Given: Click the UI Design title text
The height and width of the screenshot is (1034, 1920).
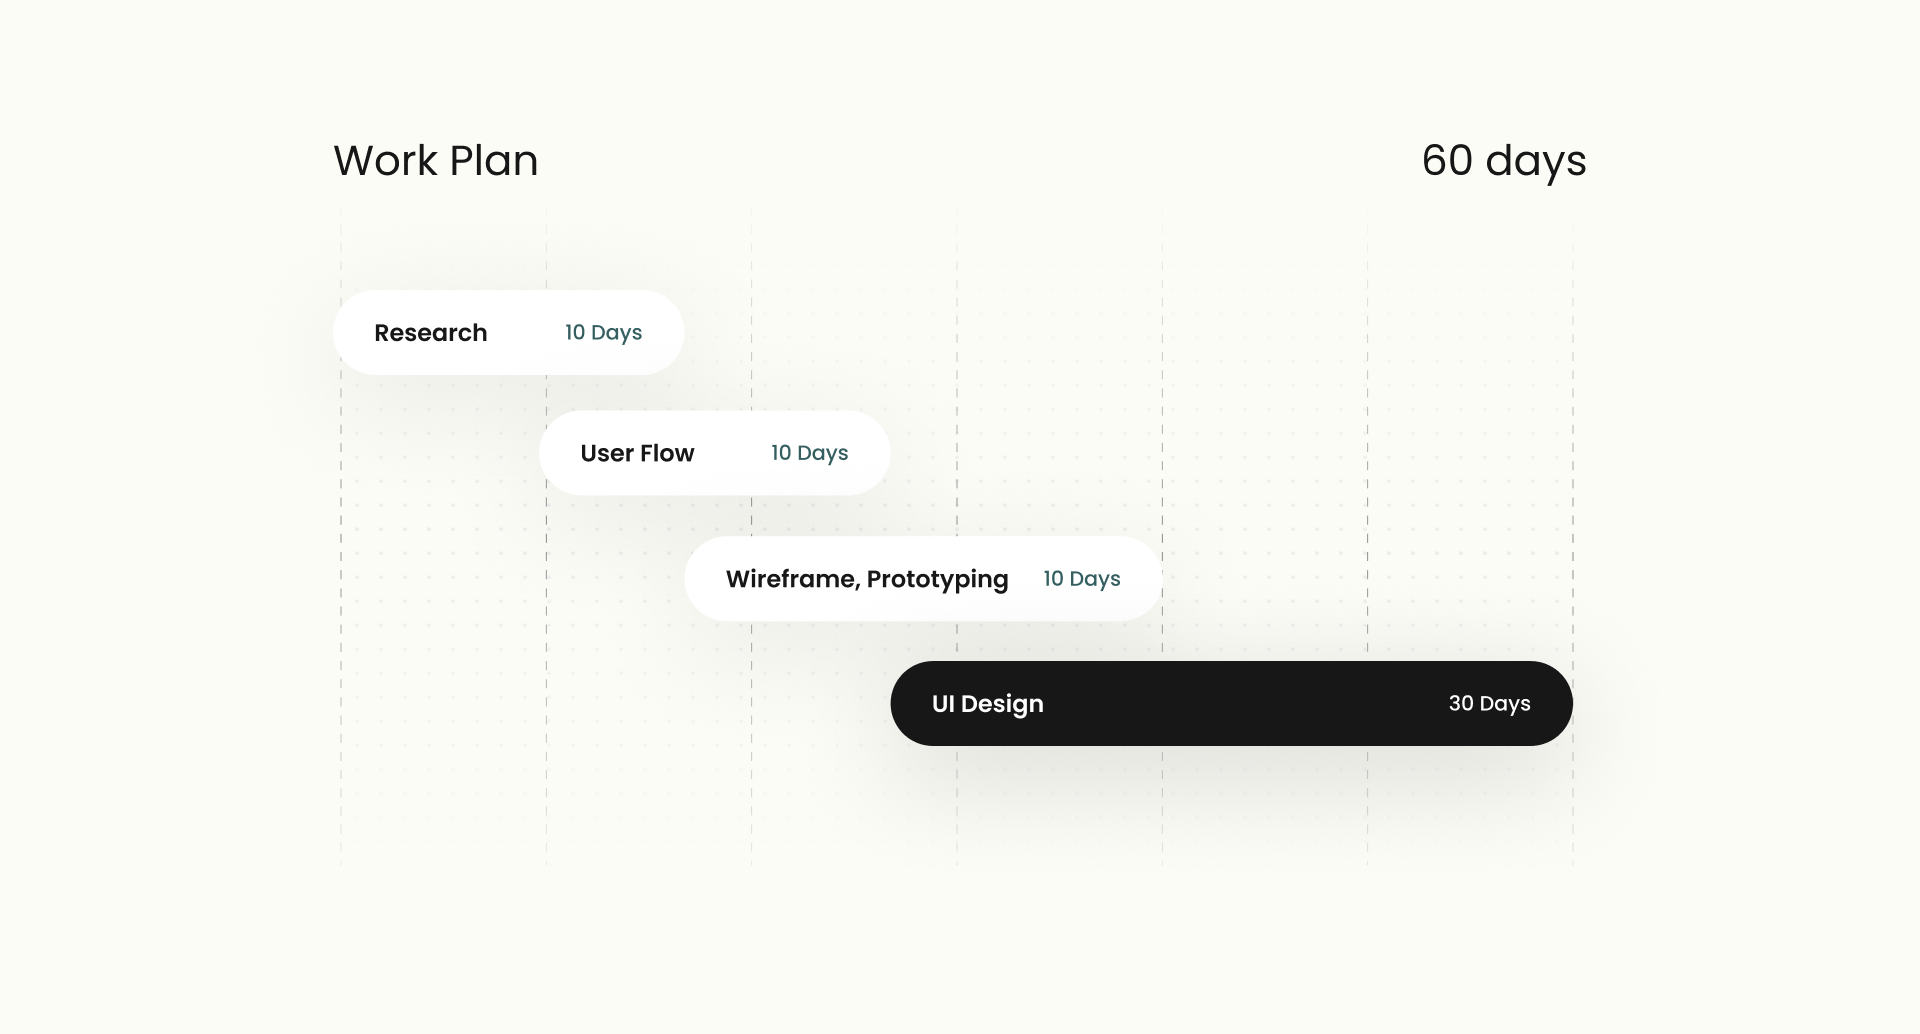Looking at the screenshot, I should 987,704.
